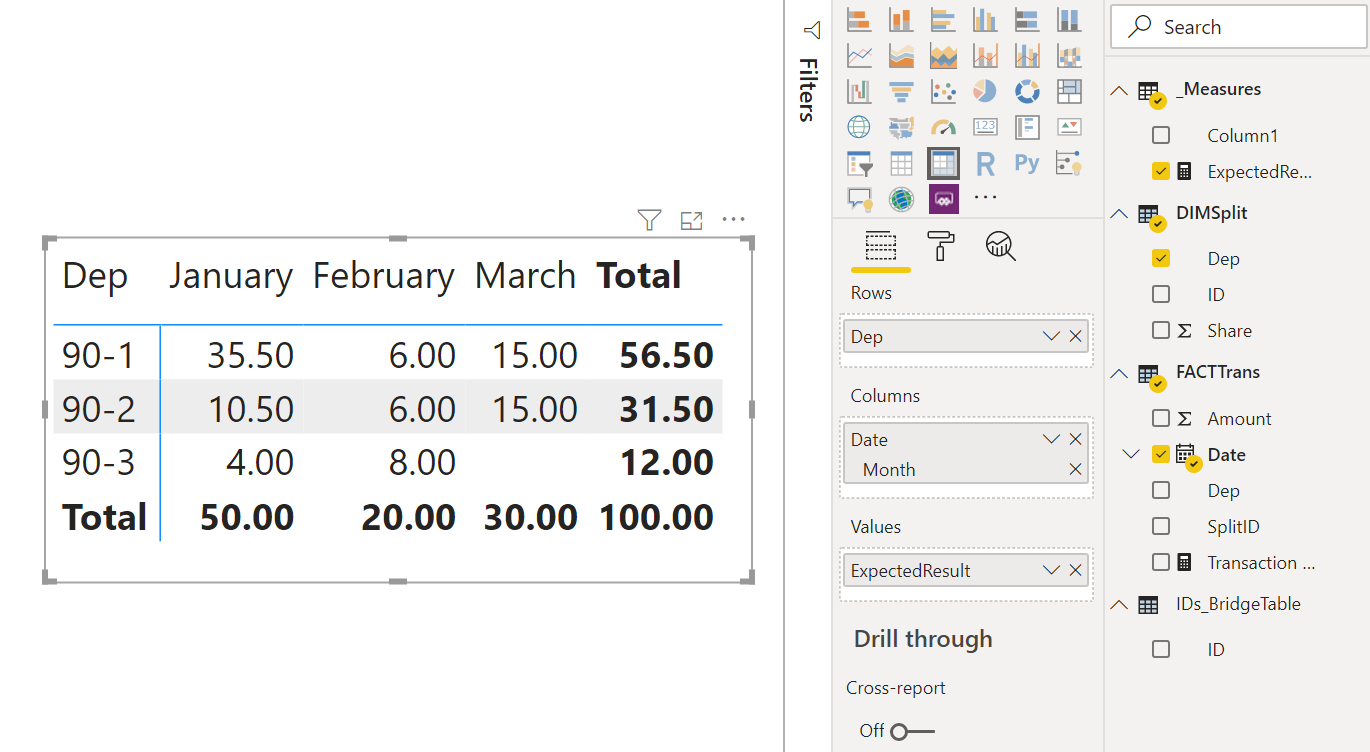Choose the Scatter chart visualization

pos(943,91)
